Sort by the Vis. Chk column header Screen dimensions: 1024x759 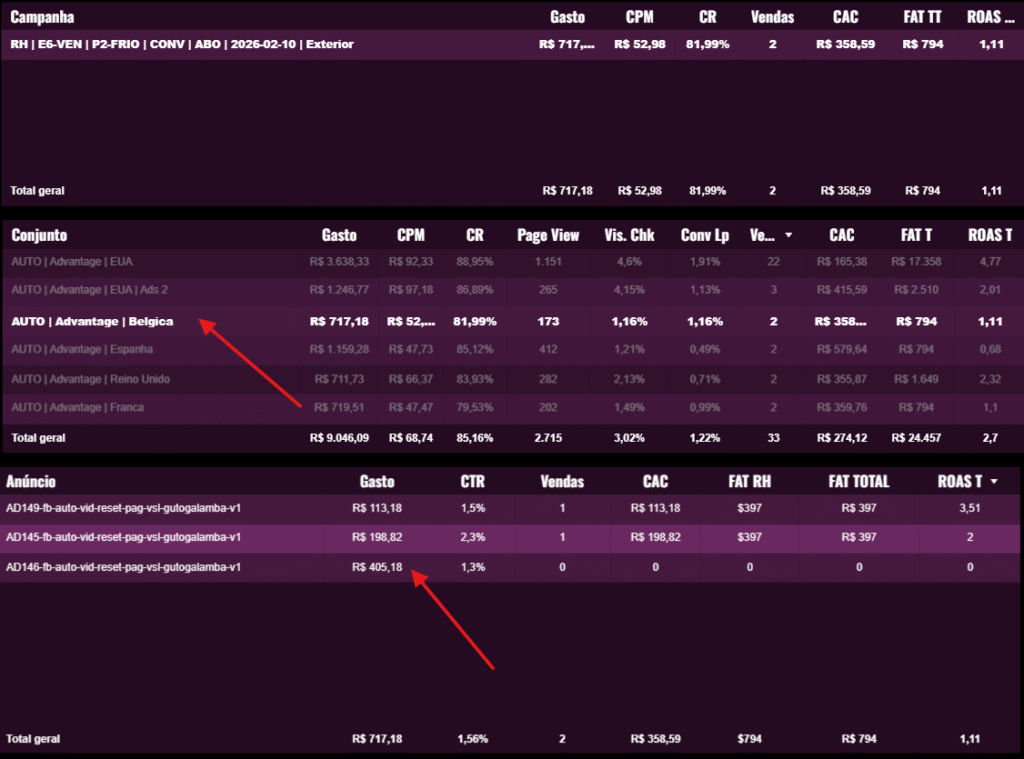pyautogui.click(x=629, y=236)
